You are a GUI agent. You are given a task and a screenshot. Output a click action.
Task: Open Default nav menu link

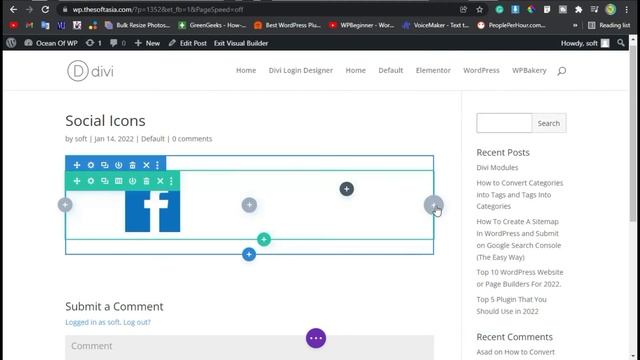tap(391, 70)
